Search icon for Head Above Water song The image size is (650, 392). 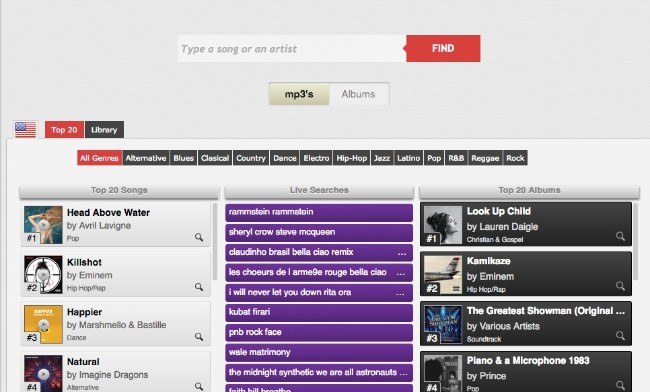pyautogui.click(x=199, y=237)
